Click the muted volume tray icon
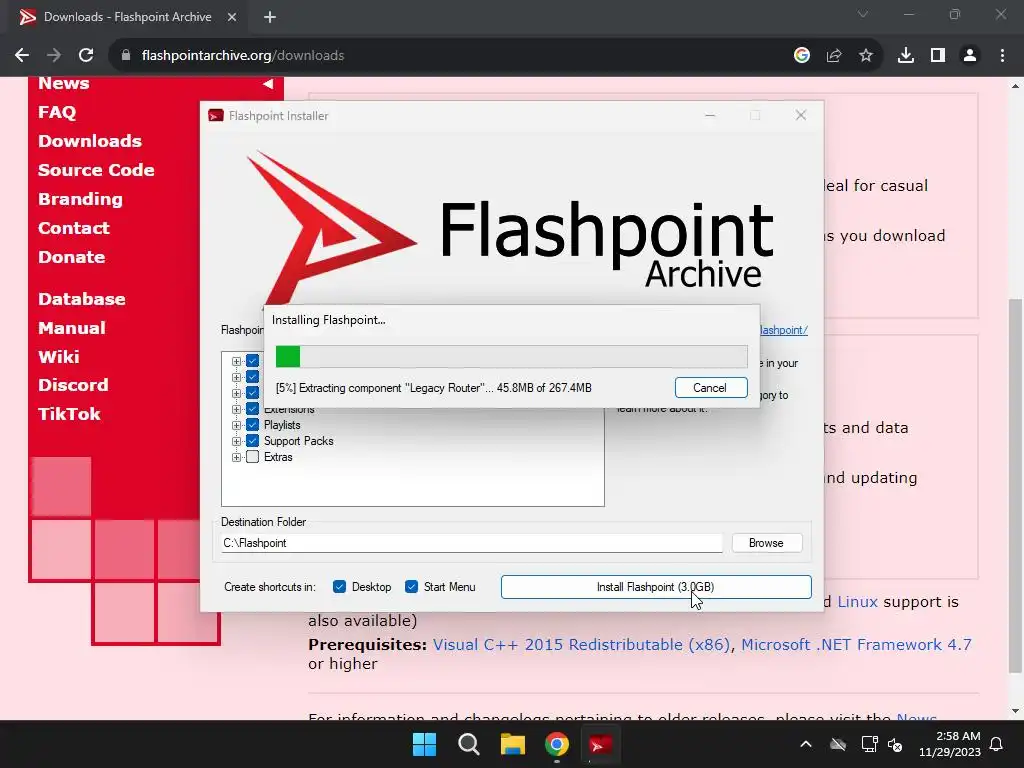This screenshot has height=768, width=1024. (895, 744)
